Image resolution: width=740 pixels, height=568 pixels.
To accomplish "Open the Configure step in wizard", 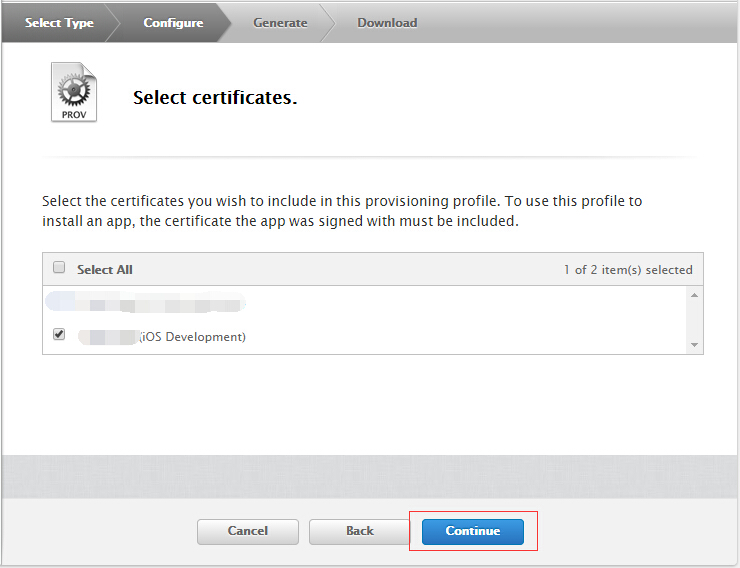I will (x=173, y=23).
